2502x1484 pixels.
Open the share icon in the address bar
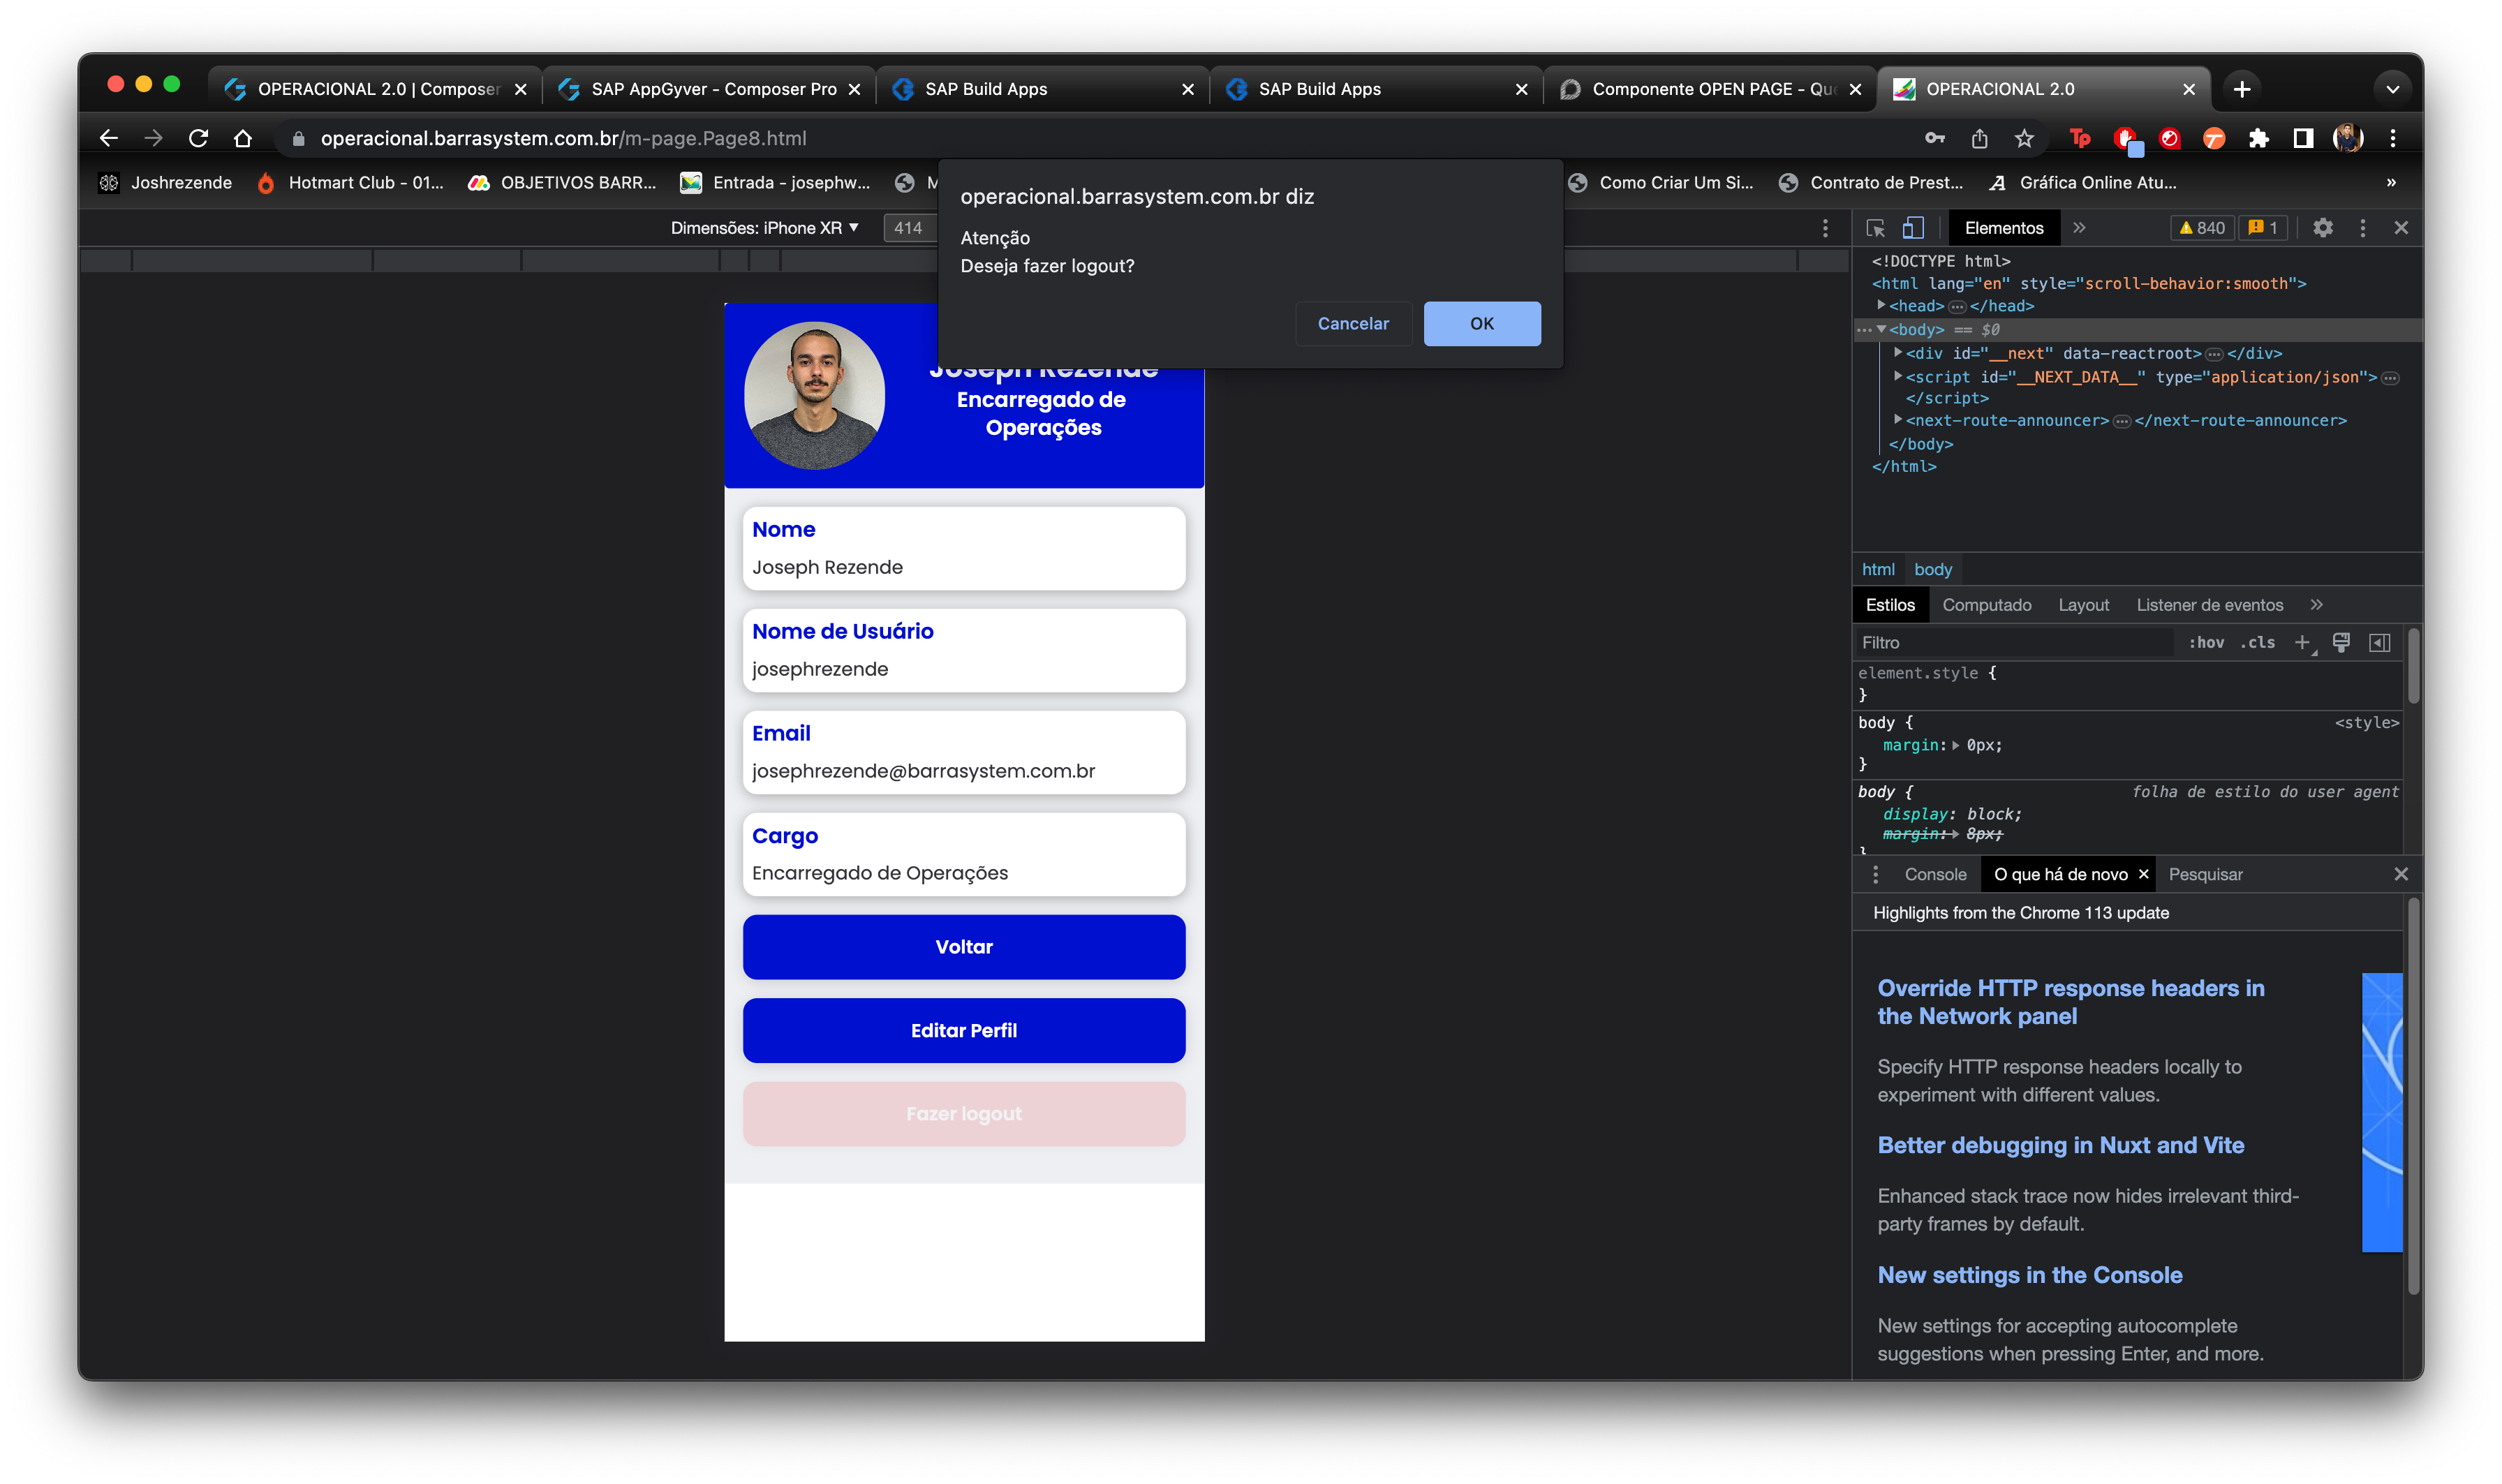[x=1979, y=138]
